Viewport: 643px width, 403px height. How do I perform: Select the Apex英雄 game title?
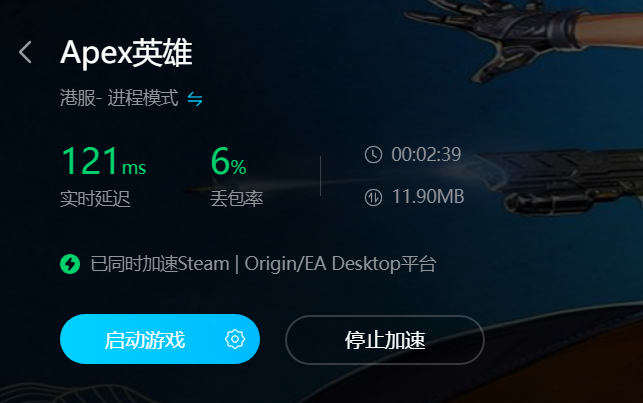[126, 53]
